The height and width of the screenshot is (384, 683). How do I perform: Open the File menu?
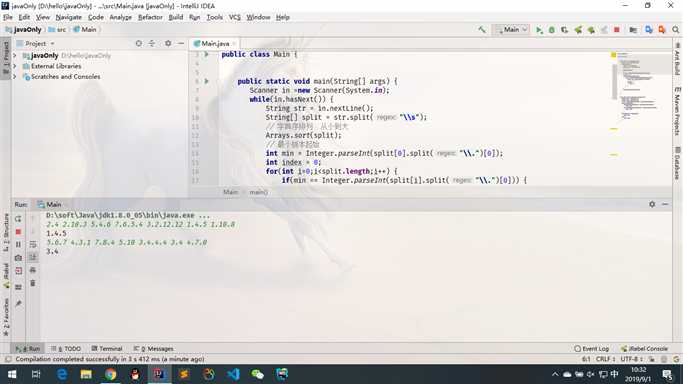(x=8, y=17)
